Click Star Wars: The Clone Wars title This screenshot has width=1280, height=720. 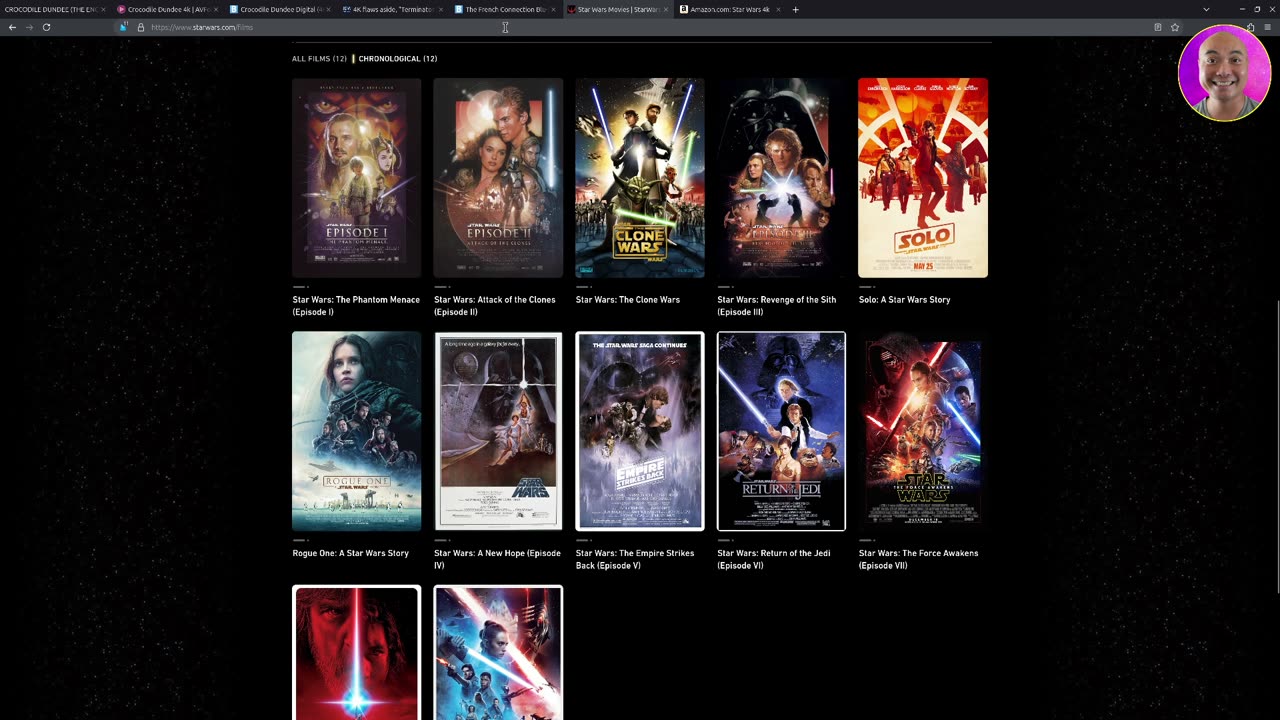coord(628,300)
